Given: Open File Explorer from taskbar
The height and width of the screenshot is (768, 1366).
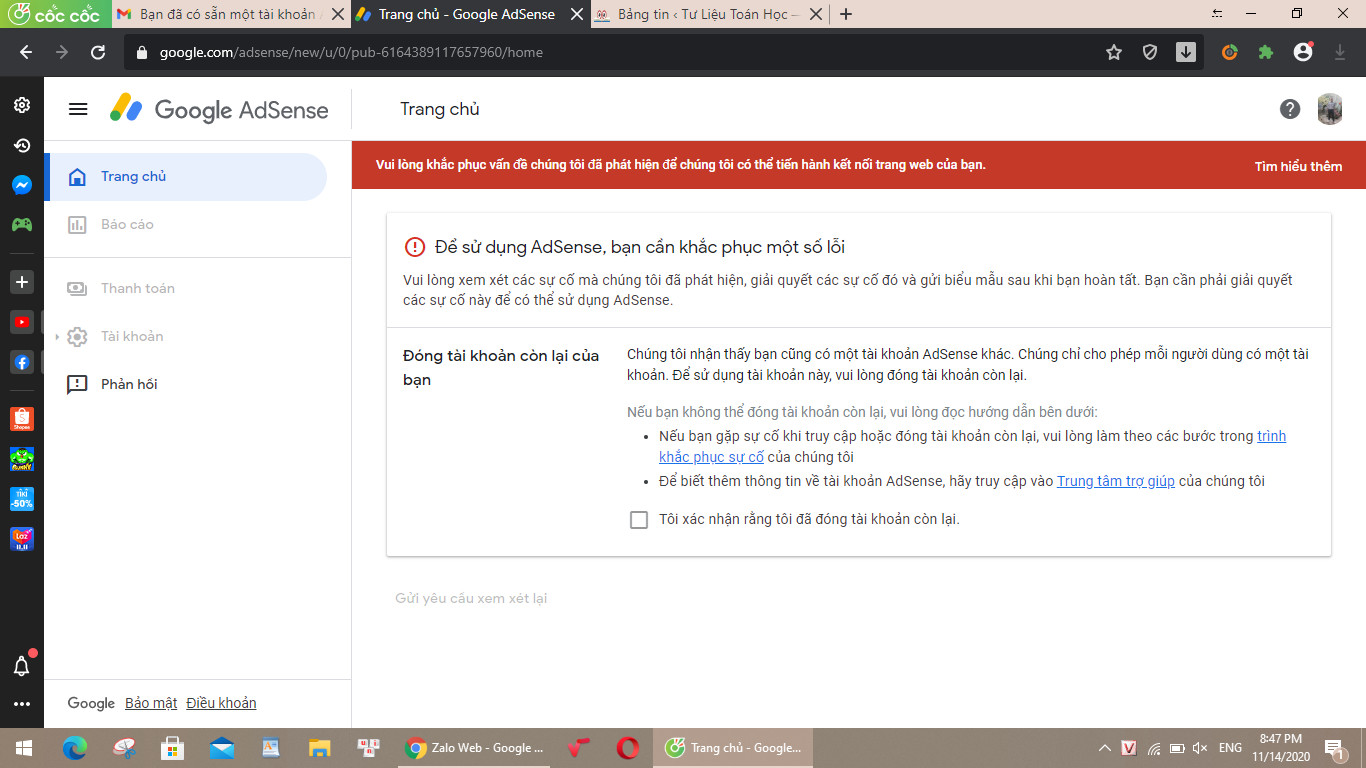Looking at the screenshot, I should click(319, 748).
